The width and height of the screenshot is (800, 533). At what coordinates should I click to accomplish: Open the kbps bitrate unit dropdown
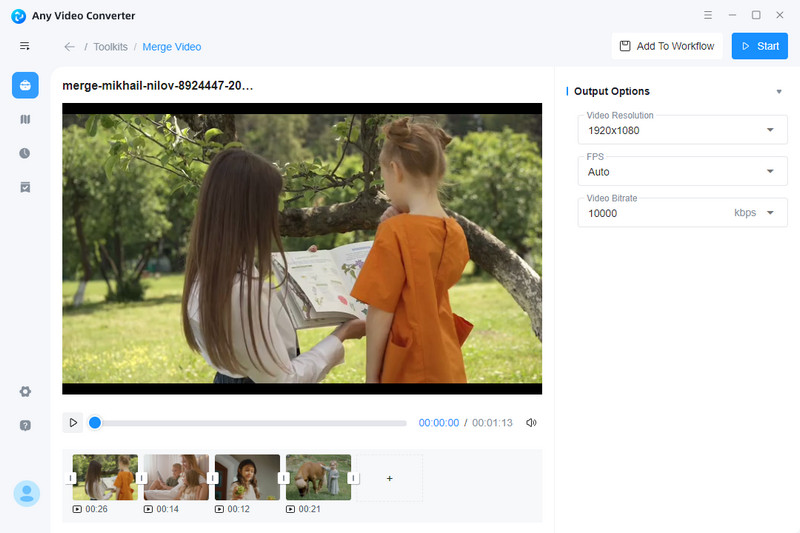[x=770, y=213]
